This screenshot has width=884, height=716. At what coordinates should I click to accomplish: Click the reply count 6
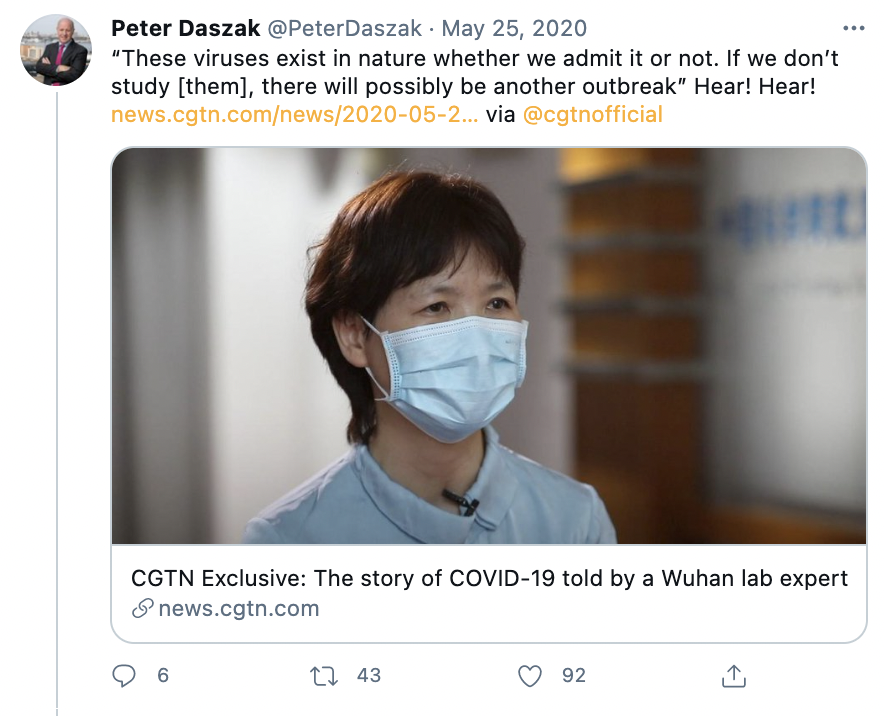pyautogui.click(x=163, y=676)
